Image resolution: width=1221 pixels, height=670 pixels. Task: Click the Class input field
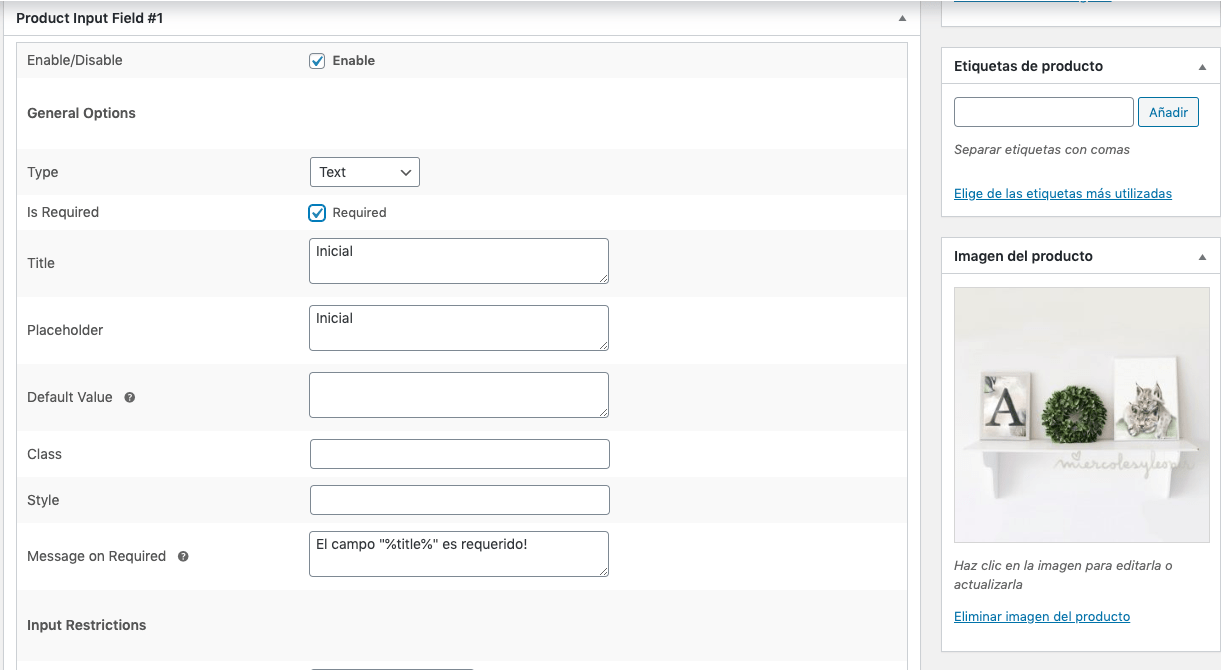[460, 454]
